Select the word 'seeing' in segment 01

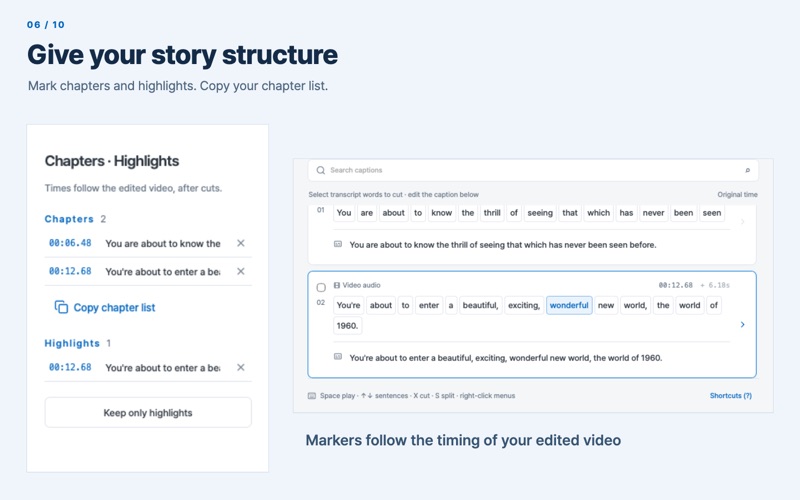click(540, 213)
